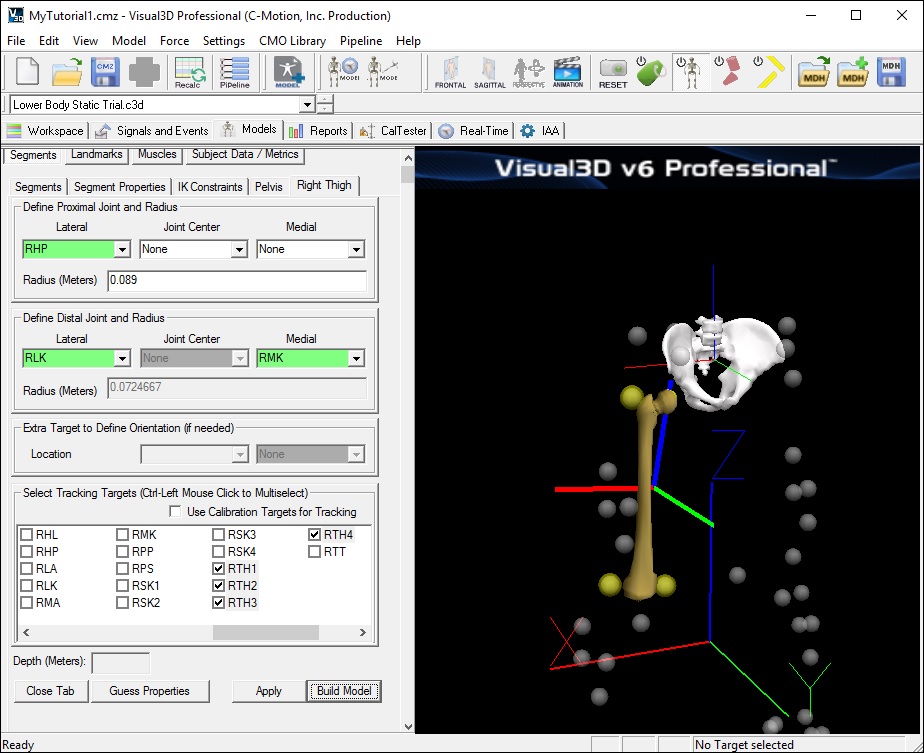Image resolution: width=924 pixels, height=753 pixels.
Task: Open the Pipeline menu
Action: click(x=360, y=41)
